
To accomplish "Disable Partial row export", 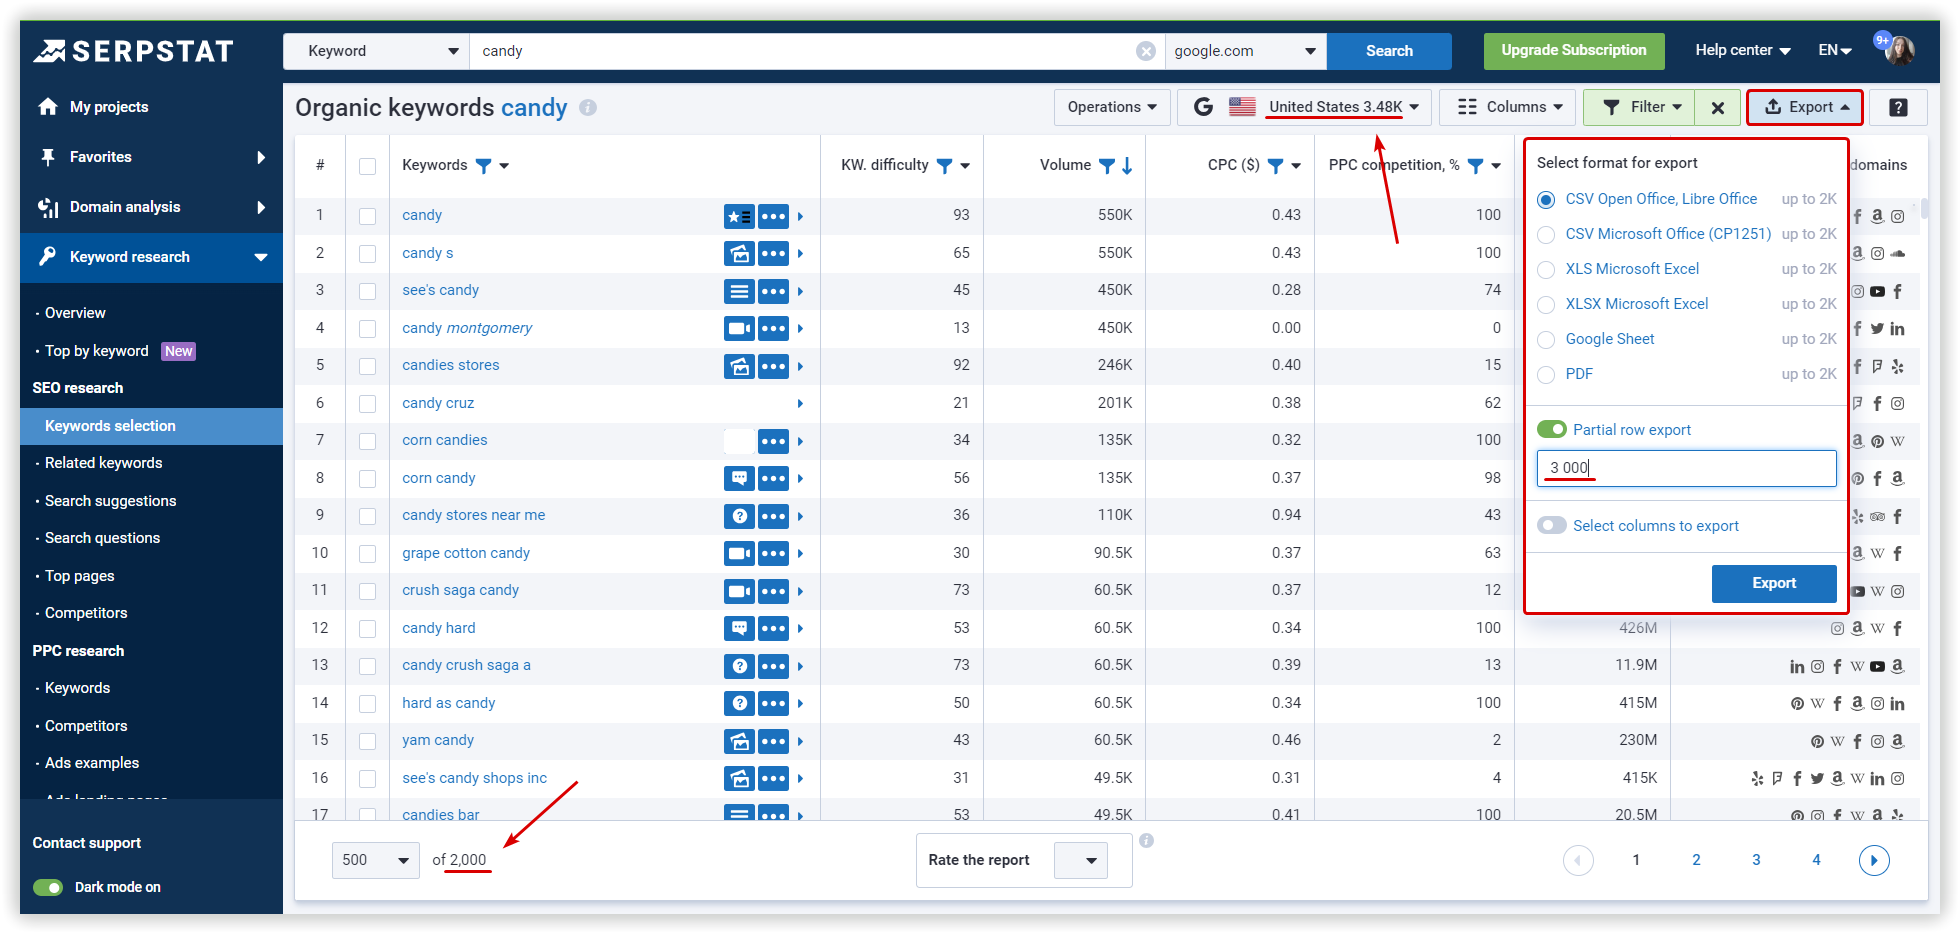I will 1552,428.
